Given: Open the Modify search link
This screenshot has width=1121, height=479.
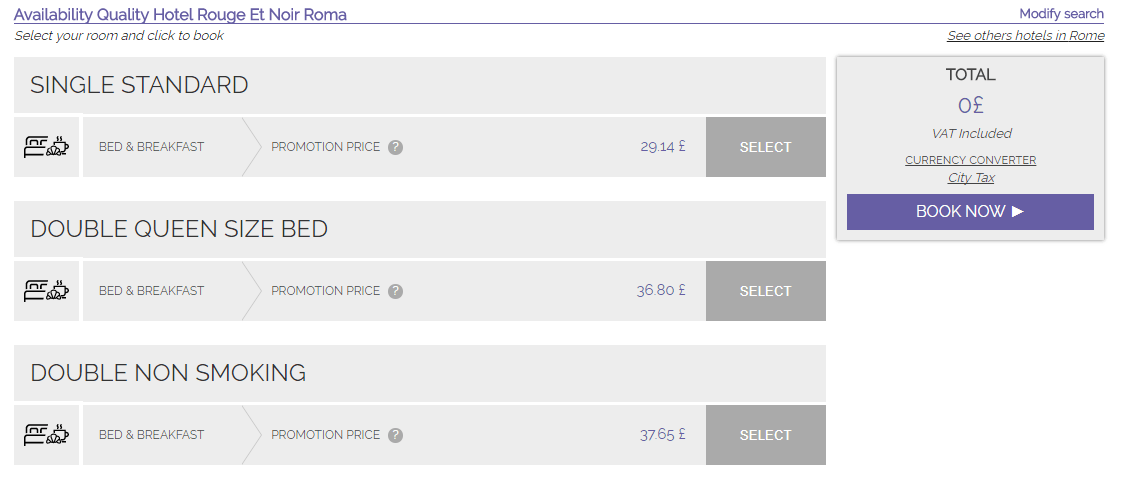Looking at the screenshot, I should coord(1061,14).
